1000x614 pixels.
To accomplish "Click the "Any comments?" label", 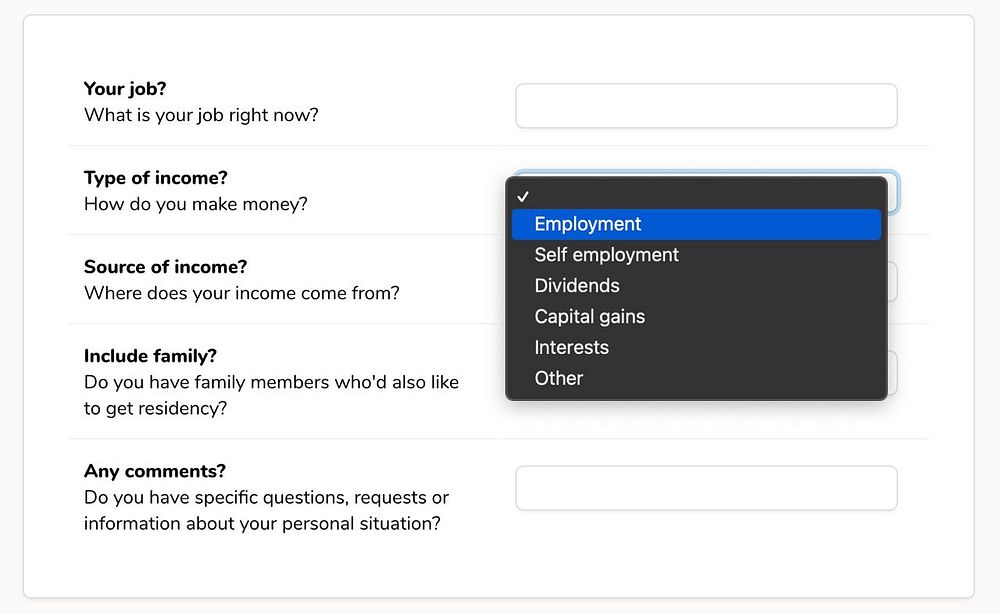I will (x=154, y=471).
